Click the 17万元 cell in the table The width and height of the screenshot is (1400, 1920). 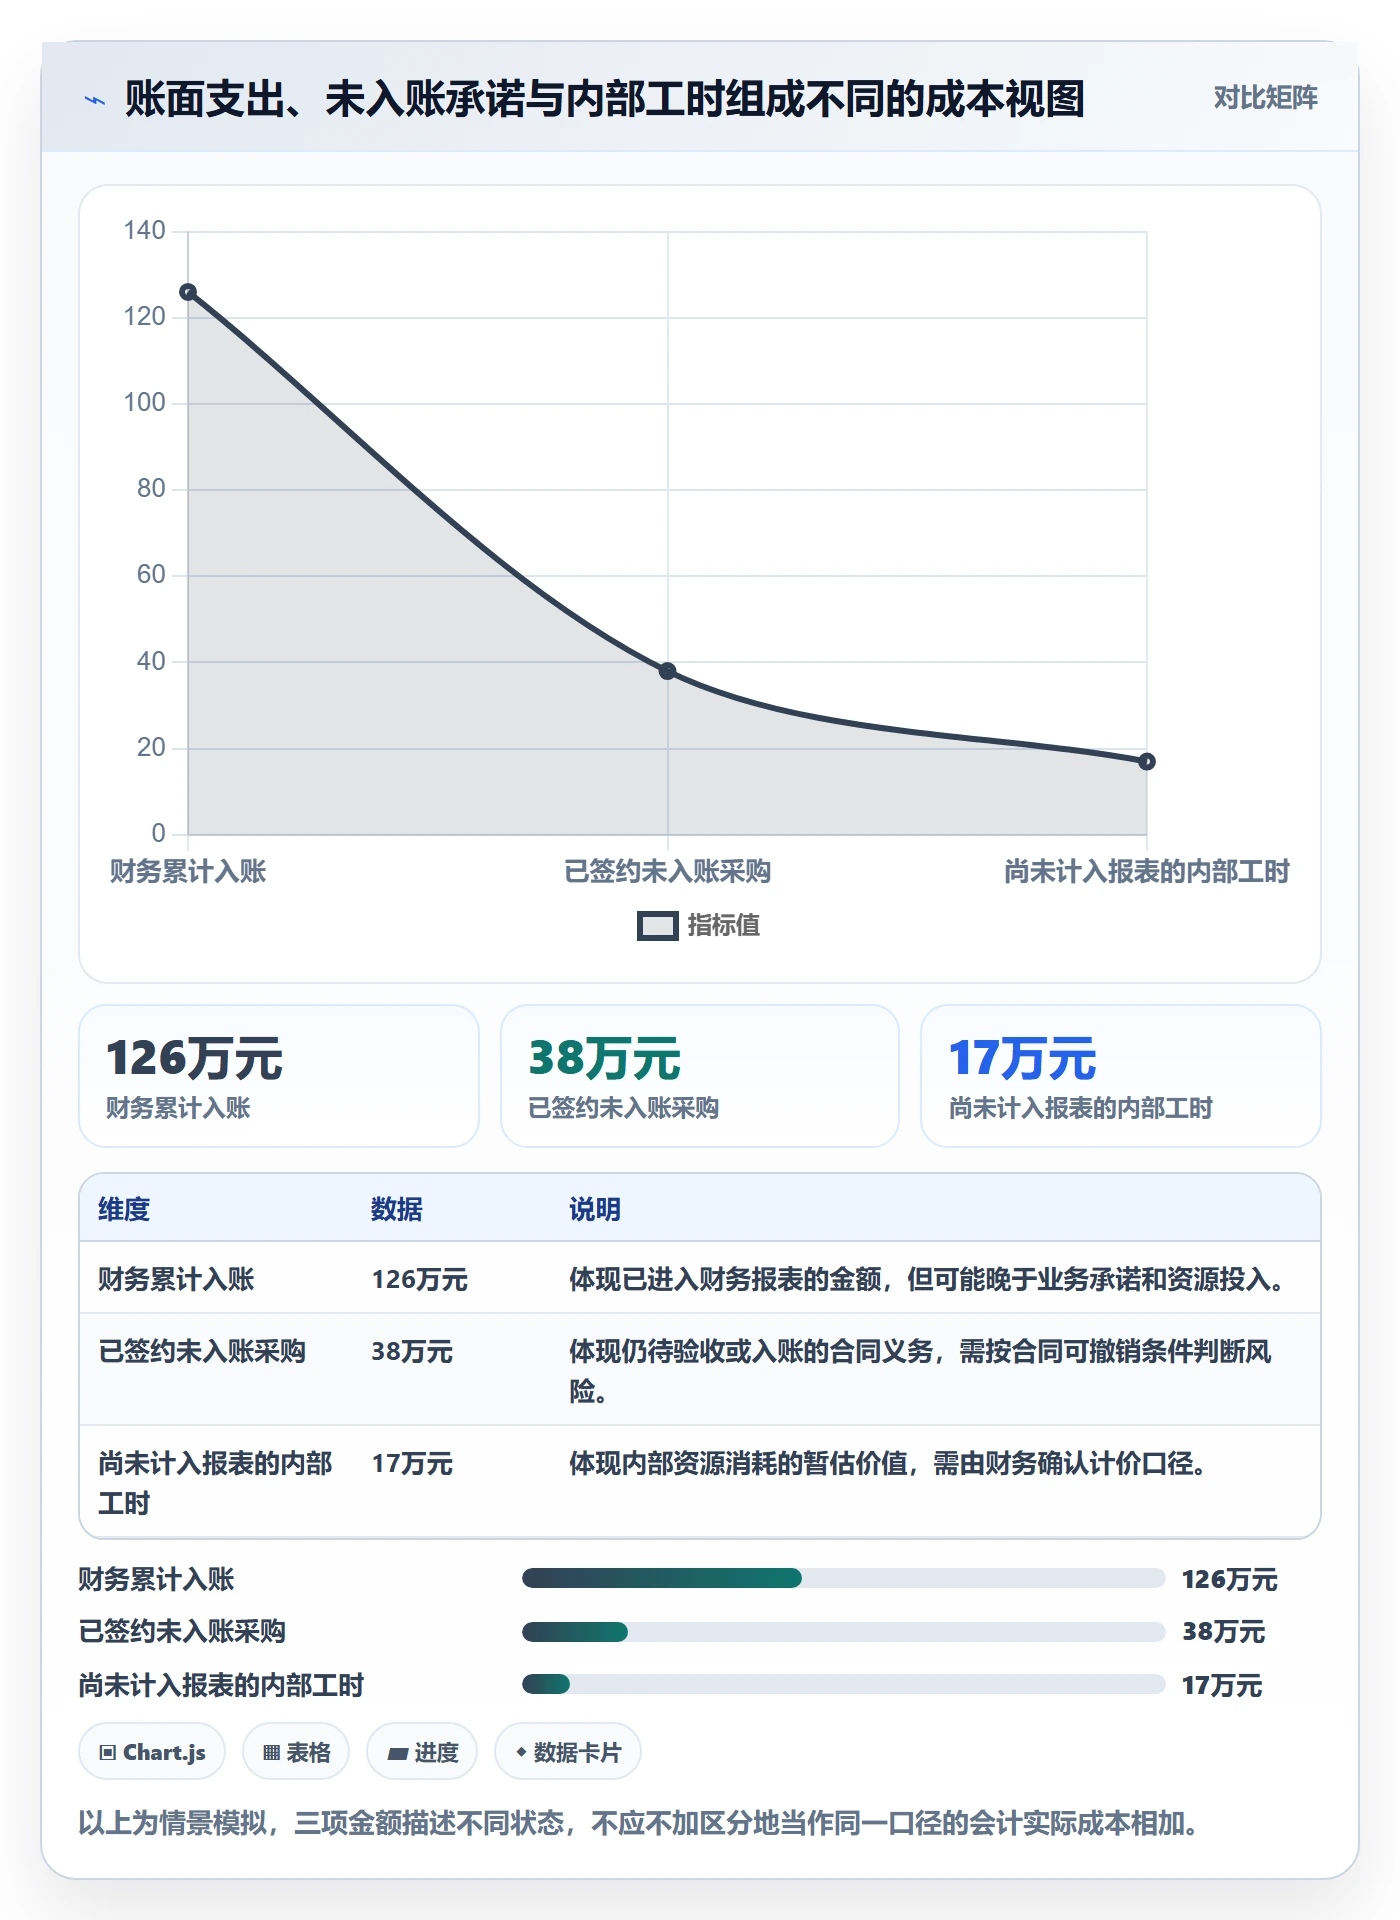point(412,1463)
